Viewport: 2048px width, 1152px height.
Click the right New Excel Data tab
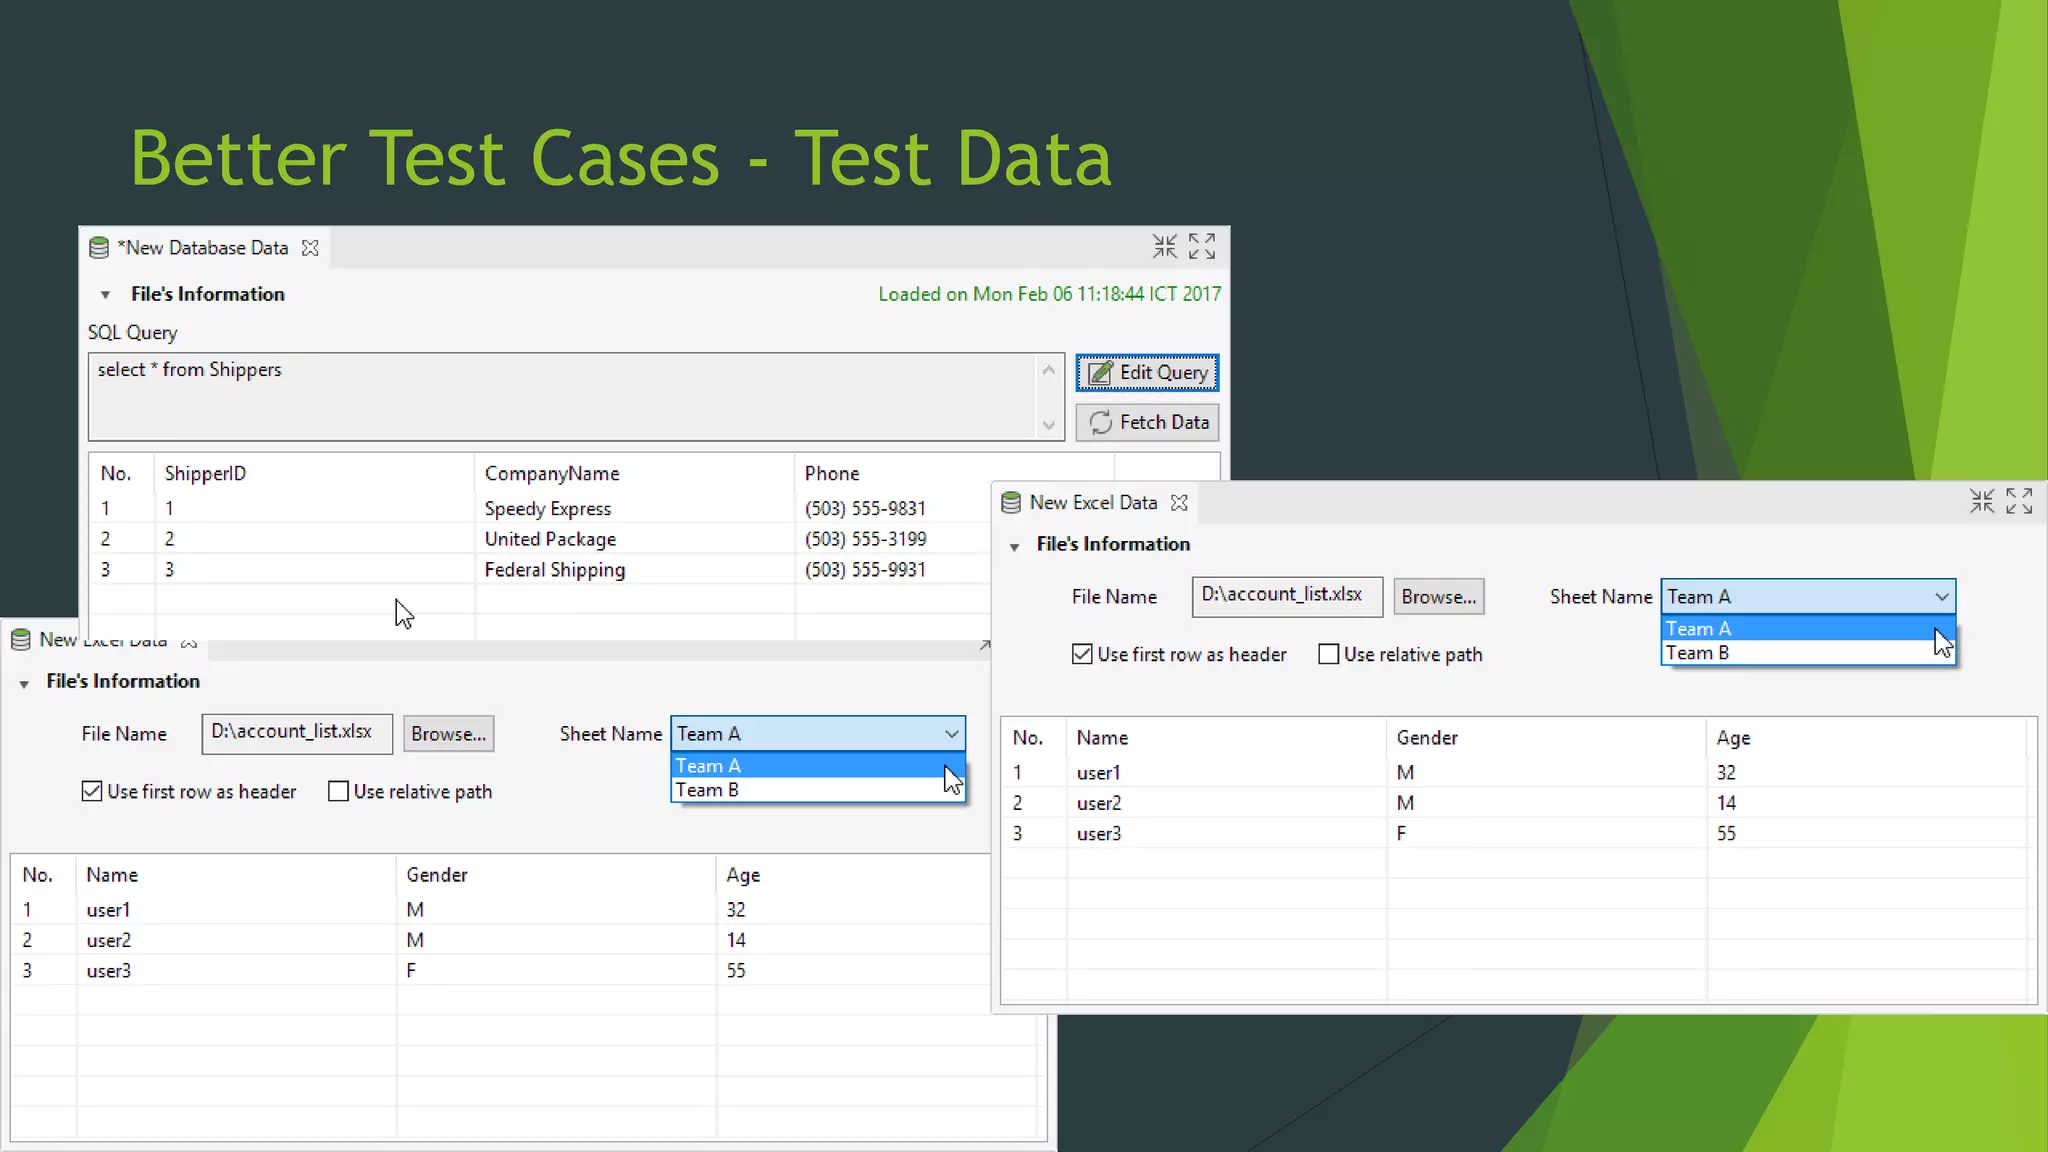pos(1093,502)
